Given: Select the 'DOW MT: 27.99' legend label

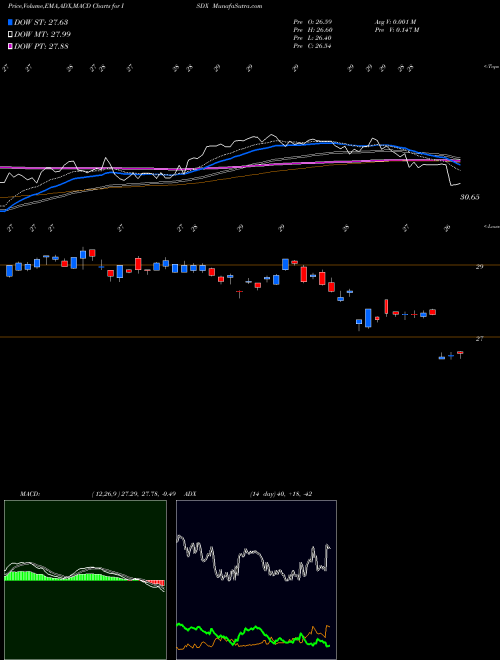Looking at the screenshot, I should pyautogui.click(x=42, y=35).
